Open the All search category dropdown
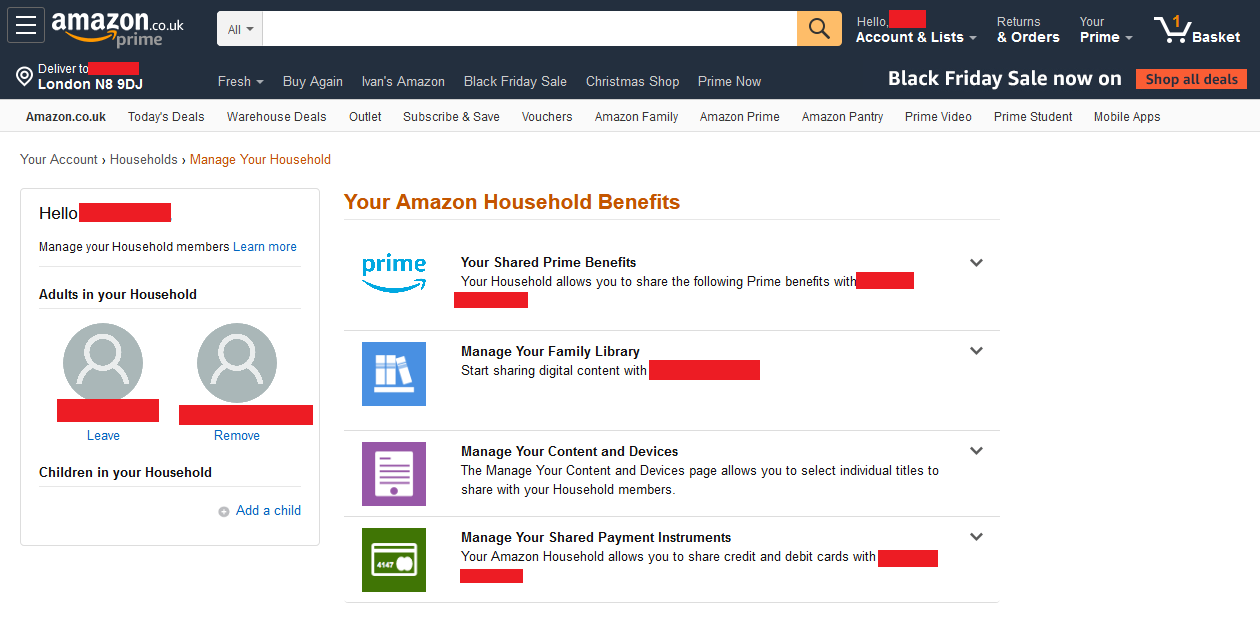 coord(240,29)
